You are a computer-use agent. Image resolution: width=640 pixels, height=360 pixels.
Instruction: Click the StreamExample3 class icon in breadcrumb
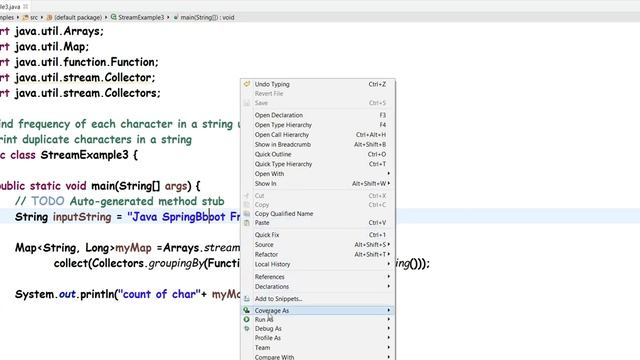[114, 17]
